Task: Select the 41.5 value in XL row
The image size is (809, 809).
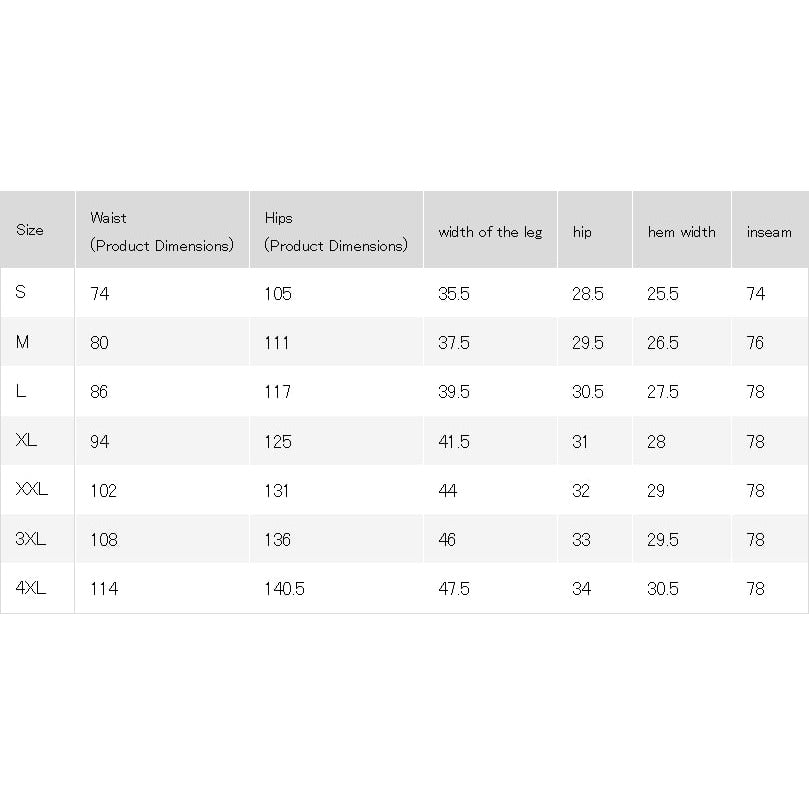Action: 454,442
